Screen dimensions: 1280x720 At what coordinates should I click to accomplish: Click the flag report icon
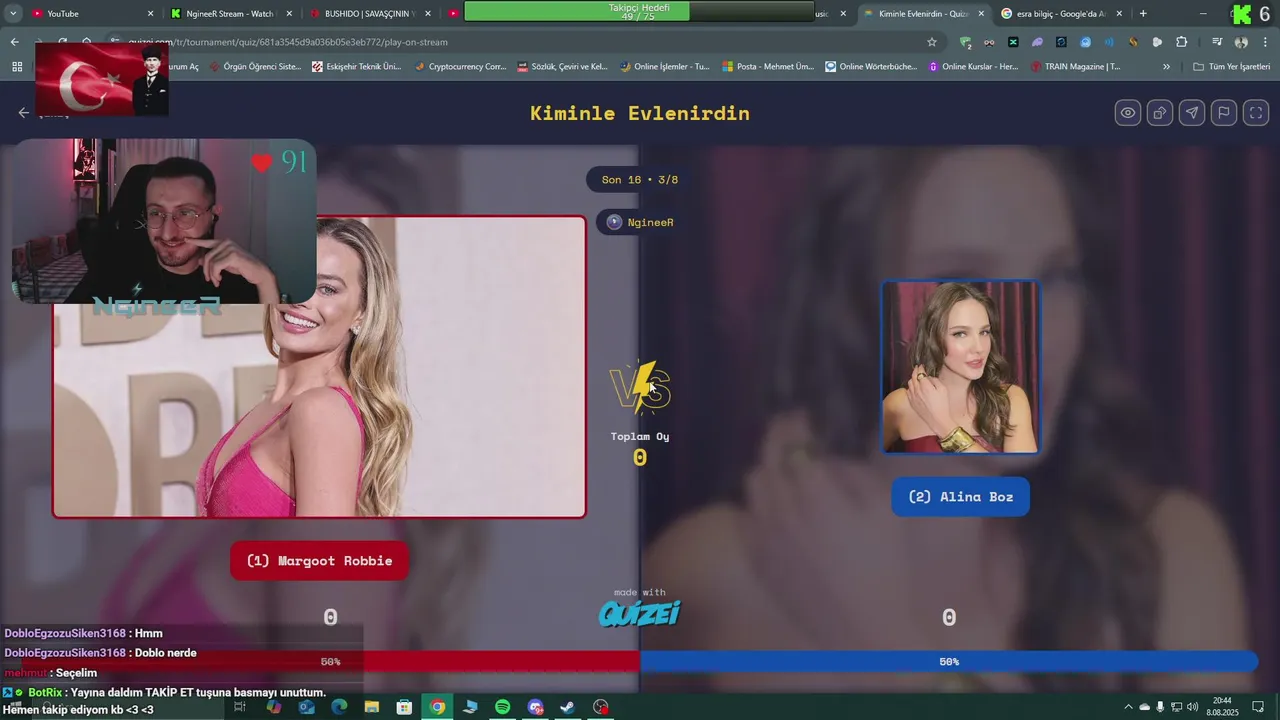[1224, 113]
